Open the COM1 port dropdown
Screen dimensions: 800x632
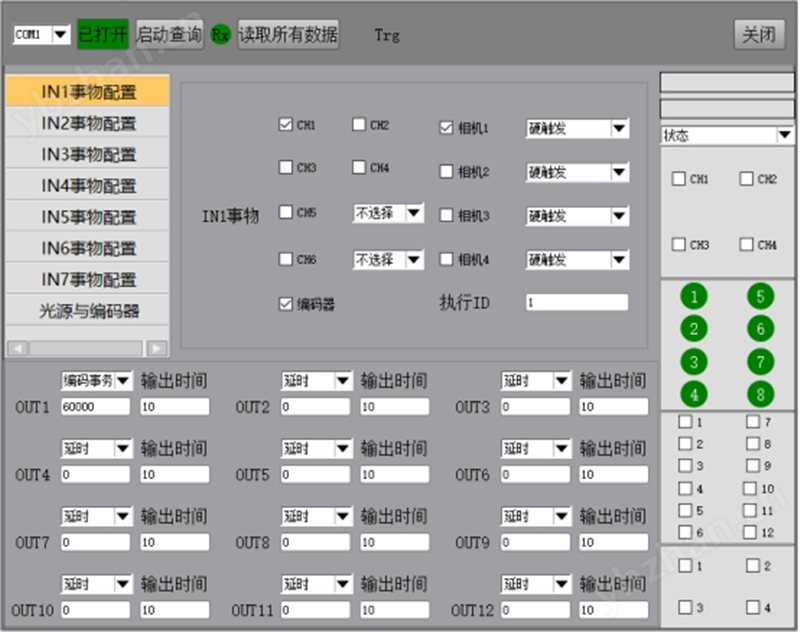point(61,35)
